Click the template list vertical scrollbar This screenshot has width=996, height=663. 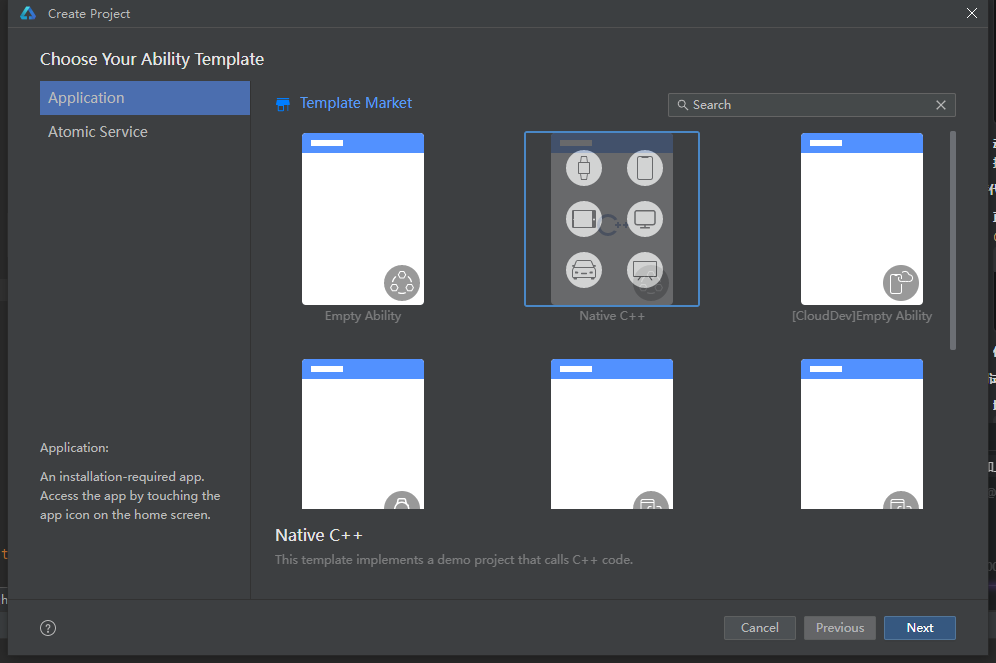coord(952,240)
